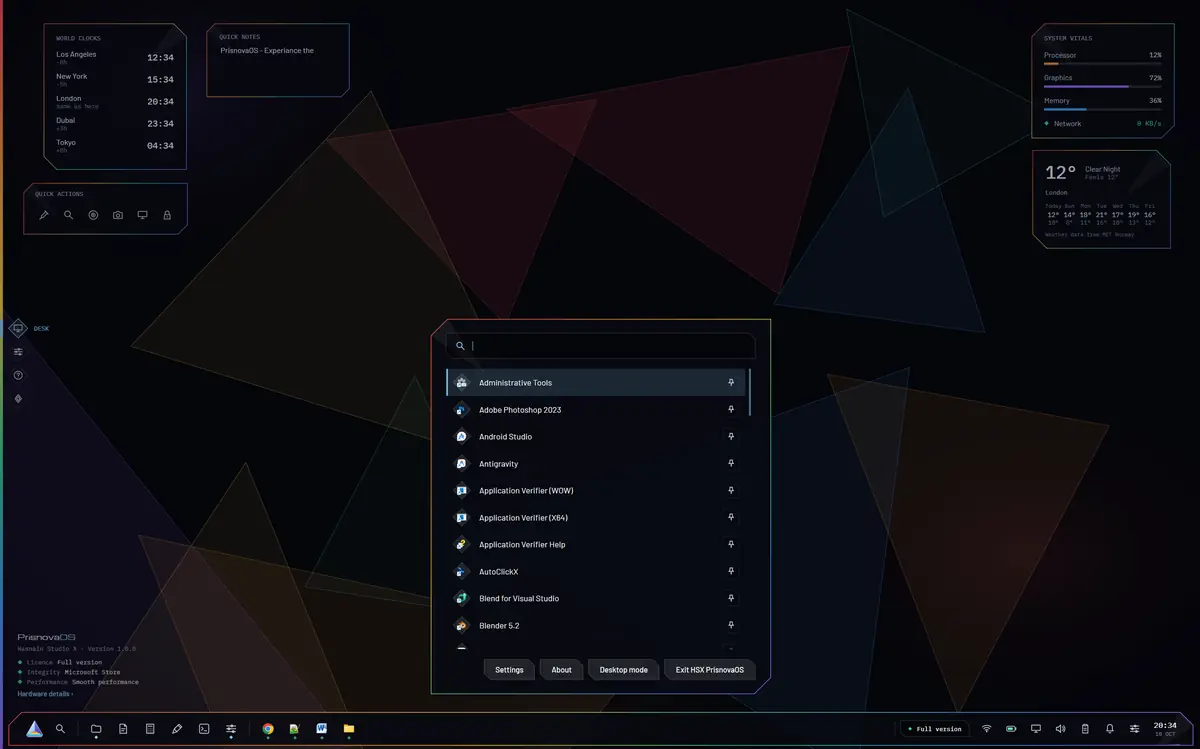Open the PrisnovaOS prism logo start button
1200x749 pixels.
click(34, 729)
